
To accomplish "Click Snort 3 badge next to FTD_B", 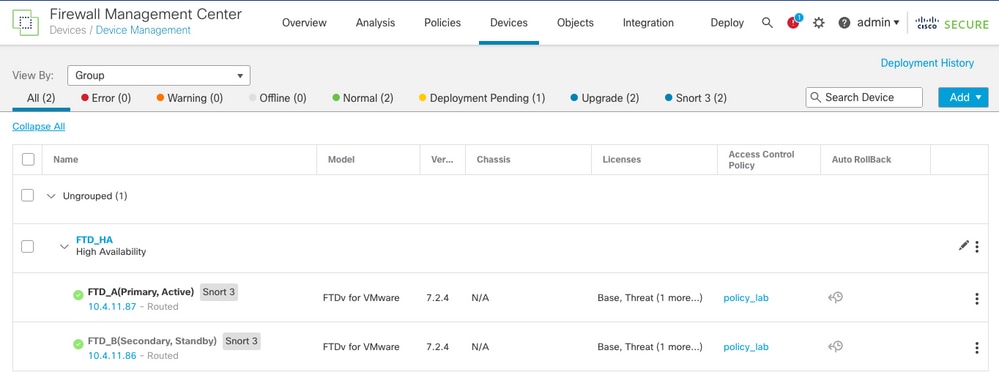I will point(241,341).
